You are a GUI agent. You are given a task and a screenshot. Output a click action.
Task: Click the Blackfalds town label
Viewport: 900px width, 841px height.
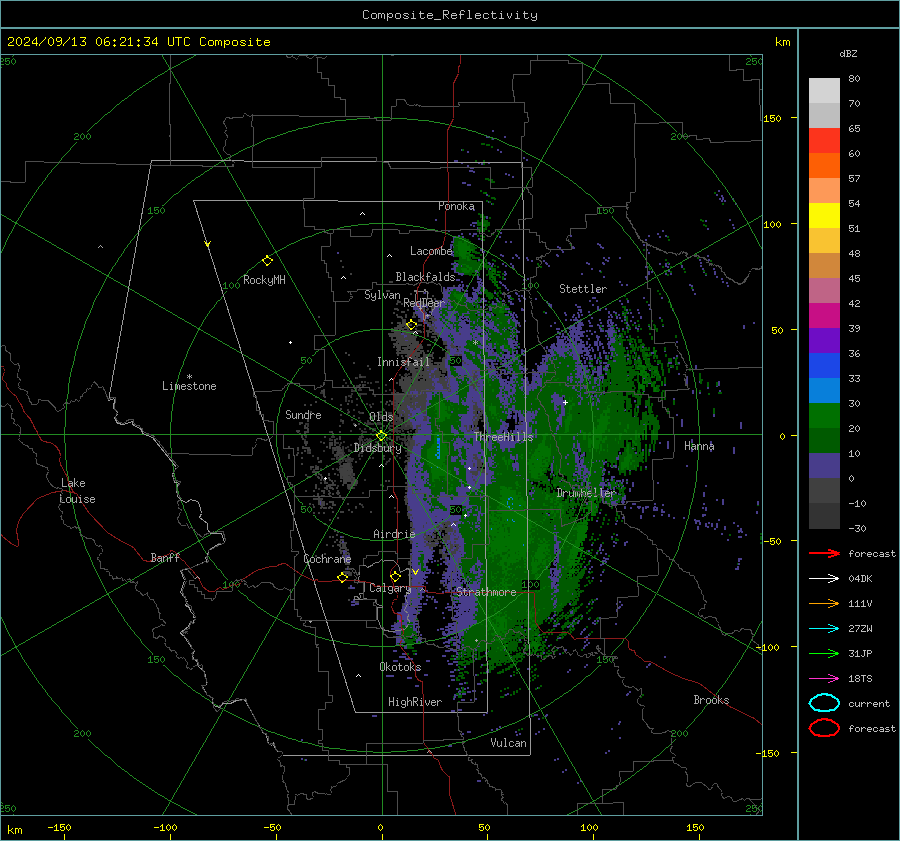point(425,277)
